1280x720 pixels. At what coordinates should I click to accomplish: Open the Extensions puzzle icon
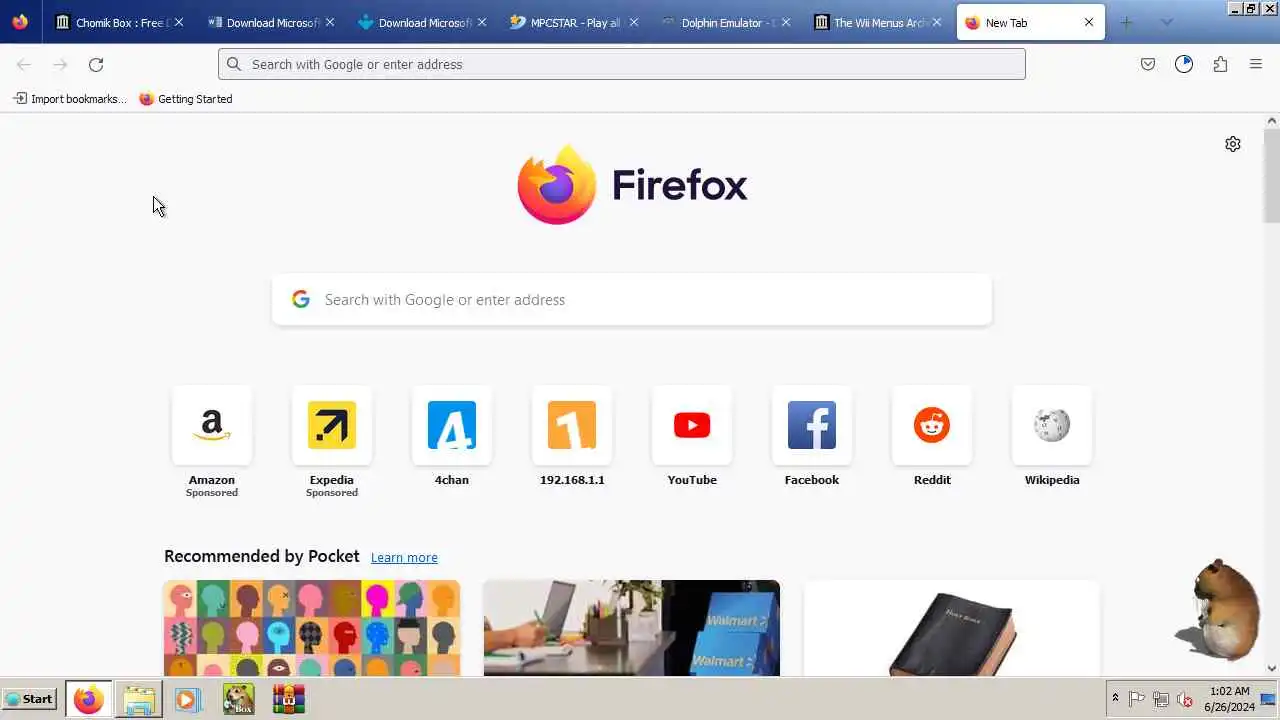pyautogui.click(x=1220, y=64)
